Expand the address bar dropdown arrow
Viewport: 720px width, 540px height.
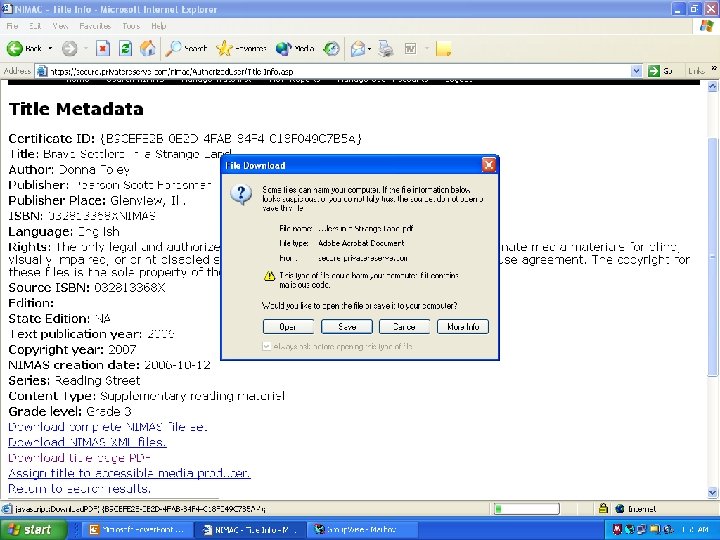pos(636,71)
